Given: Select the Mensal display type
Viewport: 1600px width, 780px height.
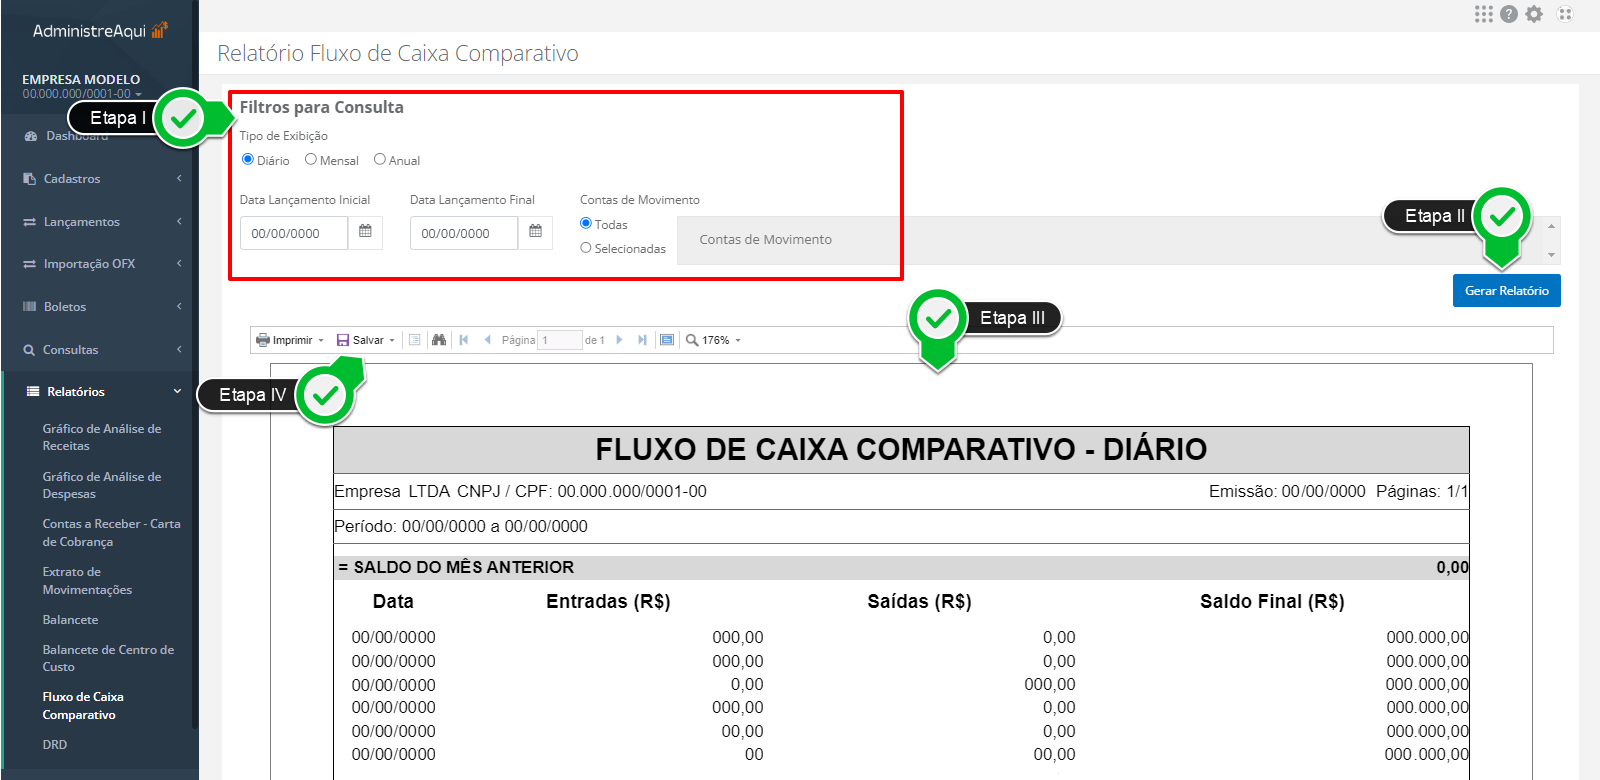Looking at the screenshot, I should 311,159.
